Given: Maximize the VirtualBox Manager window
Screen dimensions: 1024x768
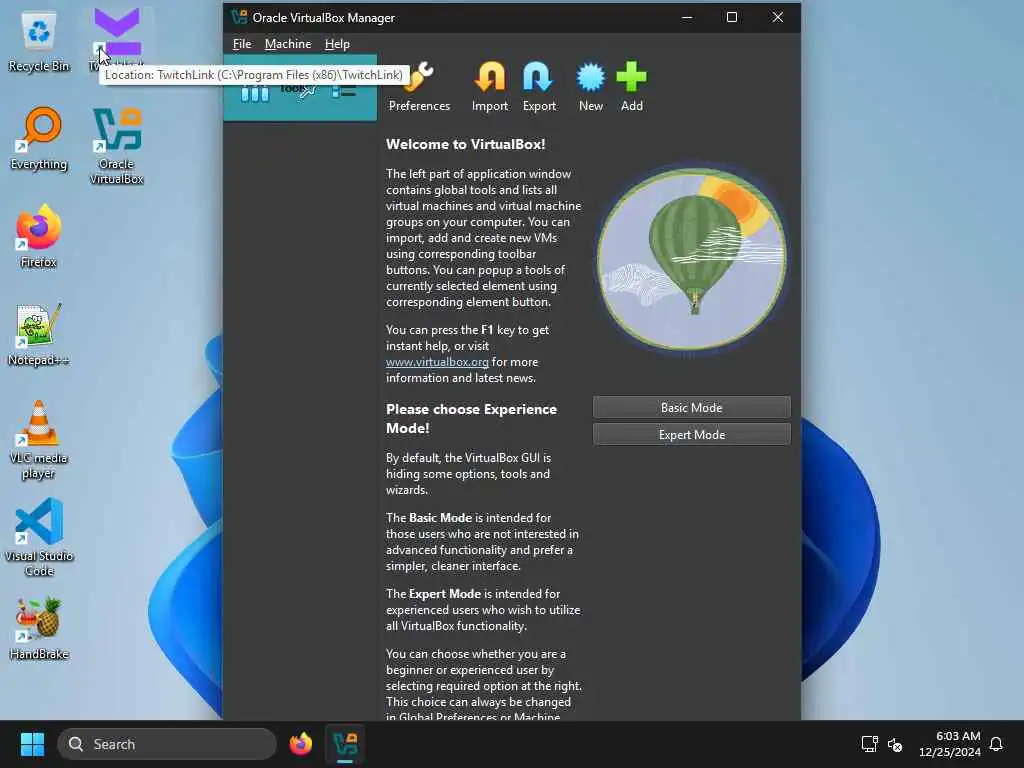Looking at the screenshot, I should [x=731, y=18].
